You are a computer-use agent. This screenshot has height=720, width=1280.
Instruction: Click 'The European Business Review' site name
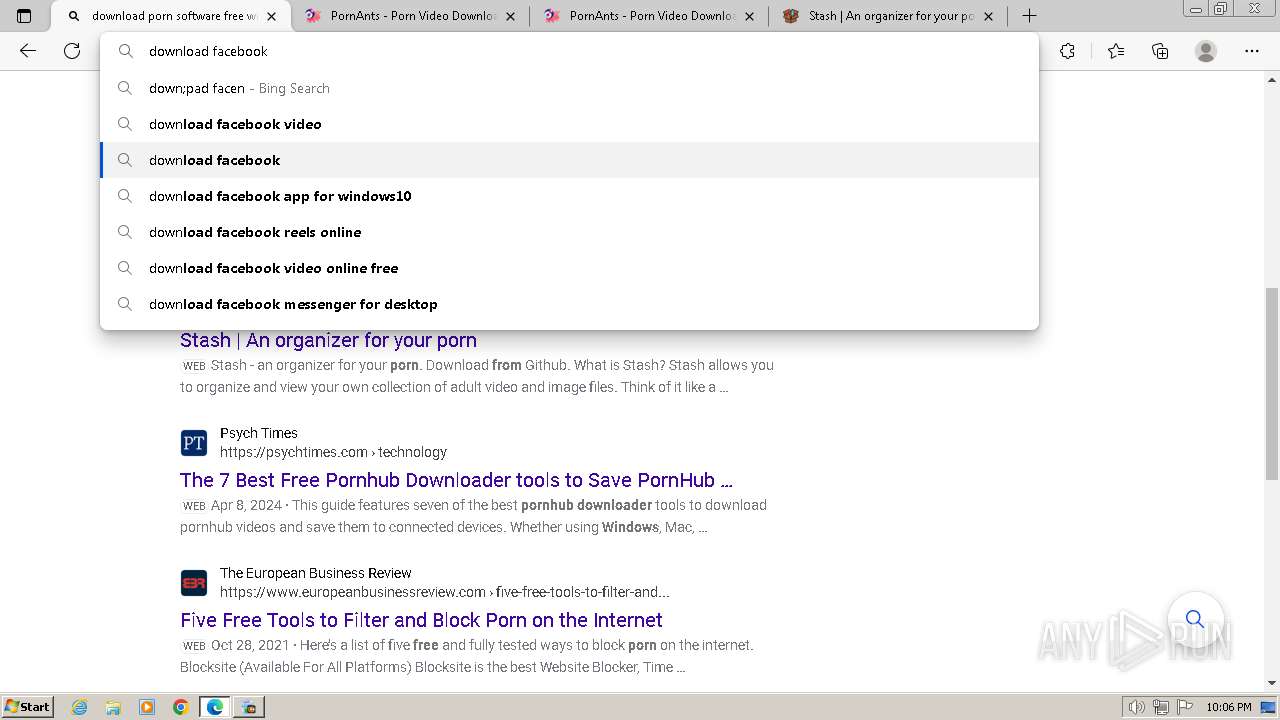[316, 573]
